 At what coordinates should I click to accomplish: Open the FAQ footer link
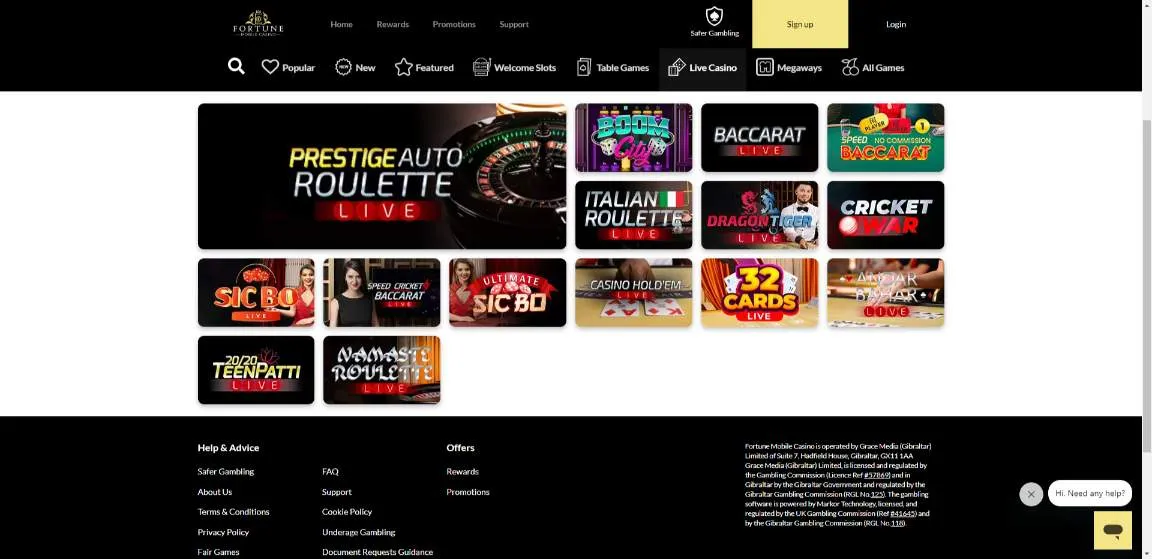(331, 472)
